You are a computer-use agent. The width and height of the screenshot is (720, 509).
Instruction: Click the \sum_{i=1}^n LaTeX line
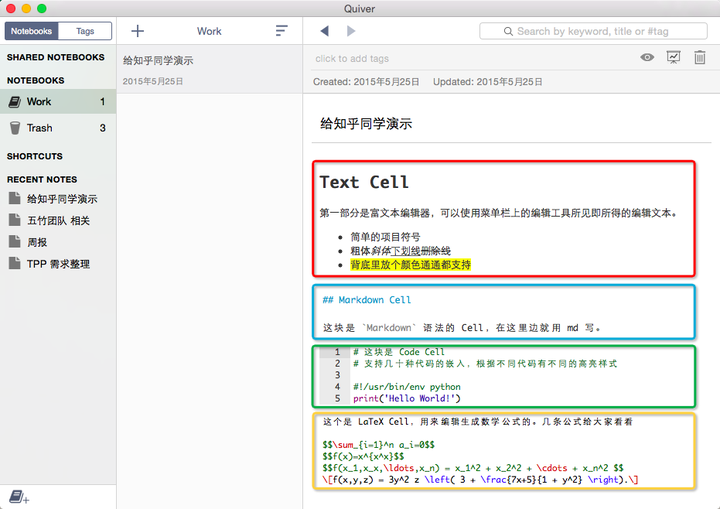coord(378,445)
